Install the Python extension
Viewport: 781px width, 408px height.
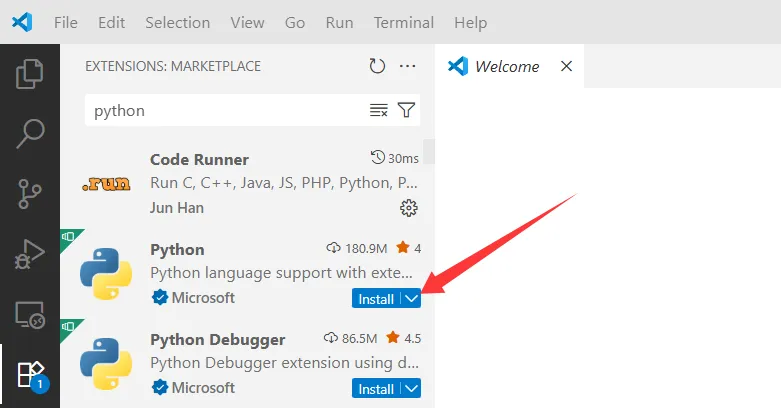pyautogui.click(x=376, y=298)
